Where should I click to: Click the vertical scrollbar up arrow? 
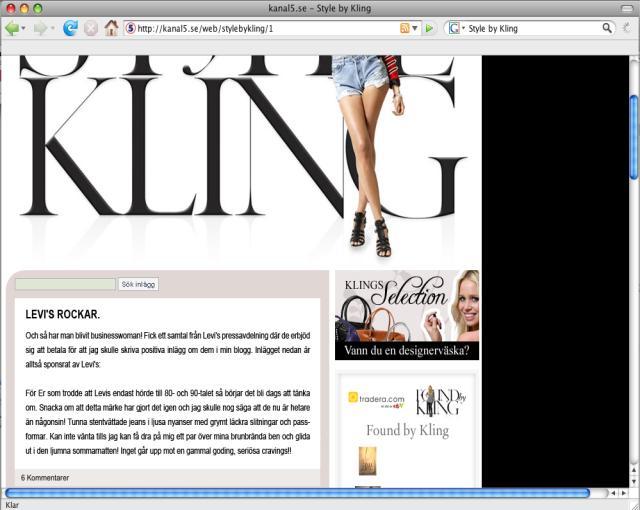tap(634, 470)
